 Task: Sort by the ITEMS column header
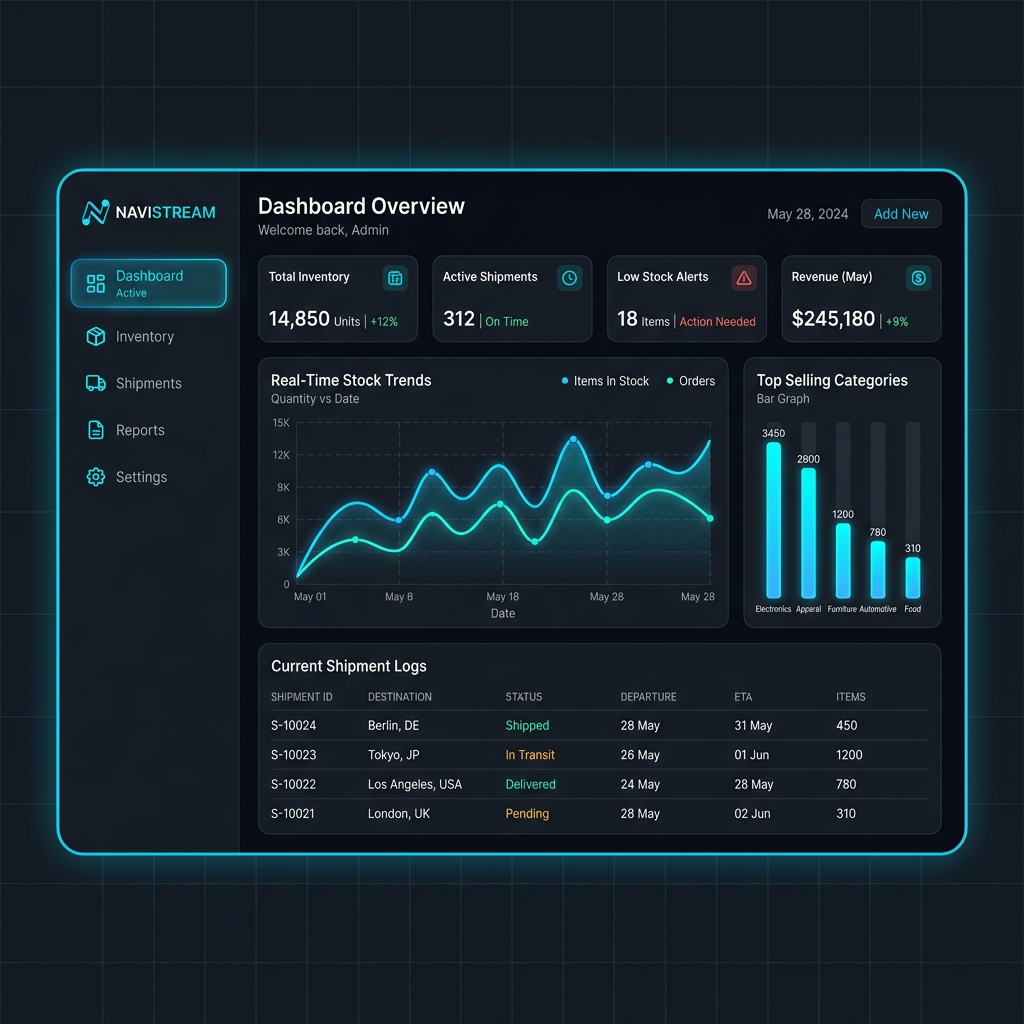coord(850,697)
